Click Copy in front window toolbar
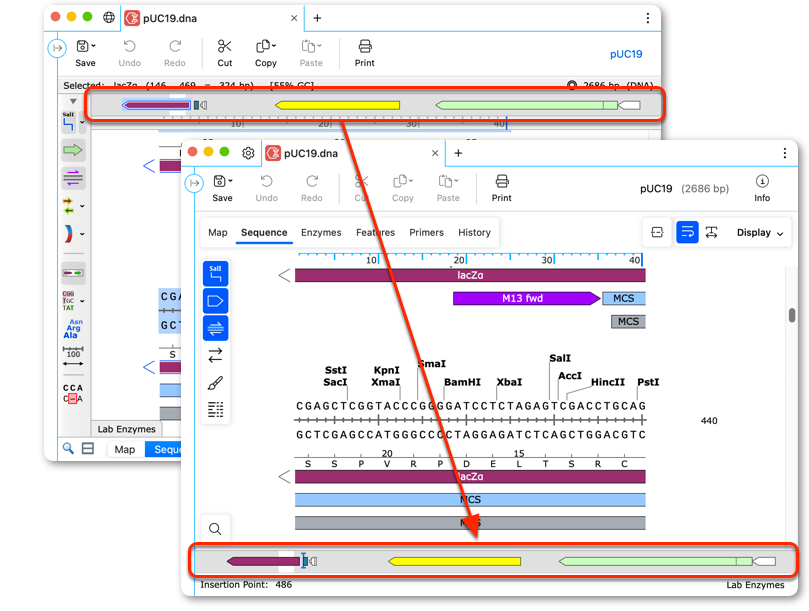 (x=402, y=188)
